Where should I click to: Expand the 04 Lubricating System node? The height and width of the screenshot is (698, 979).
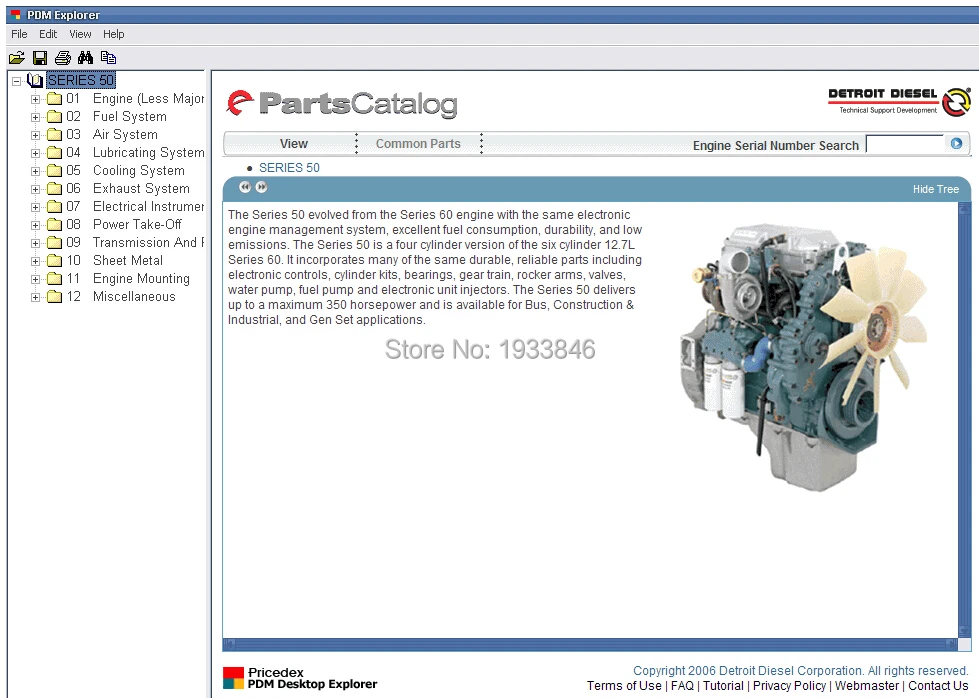(x=36, y=153)
